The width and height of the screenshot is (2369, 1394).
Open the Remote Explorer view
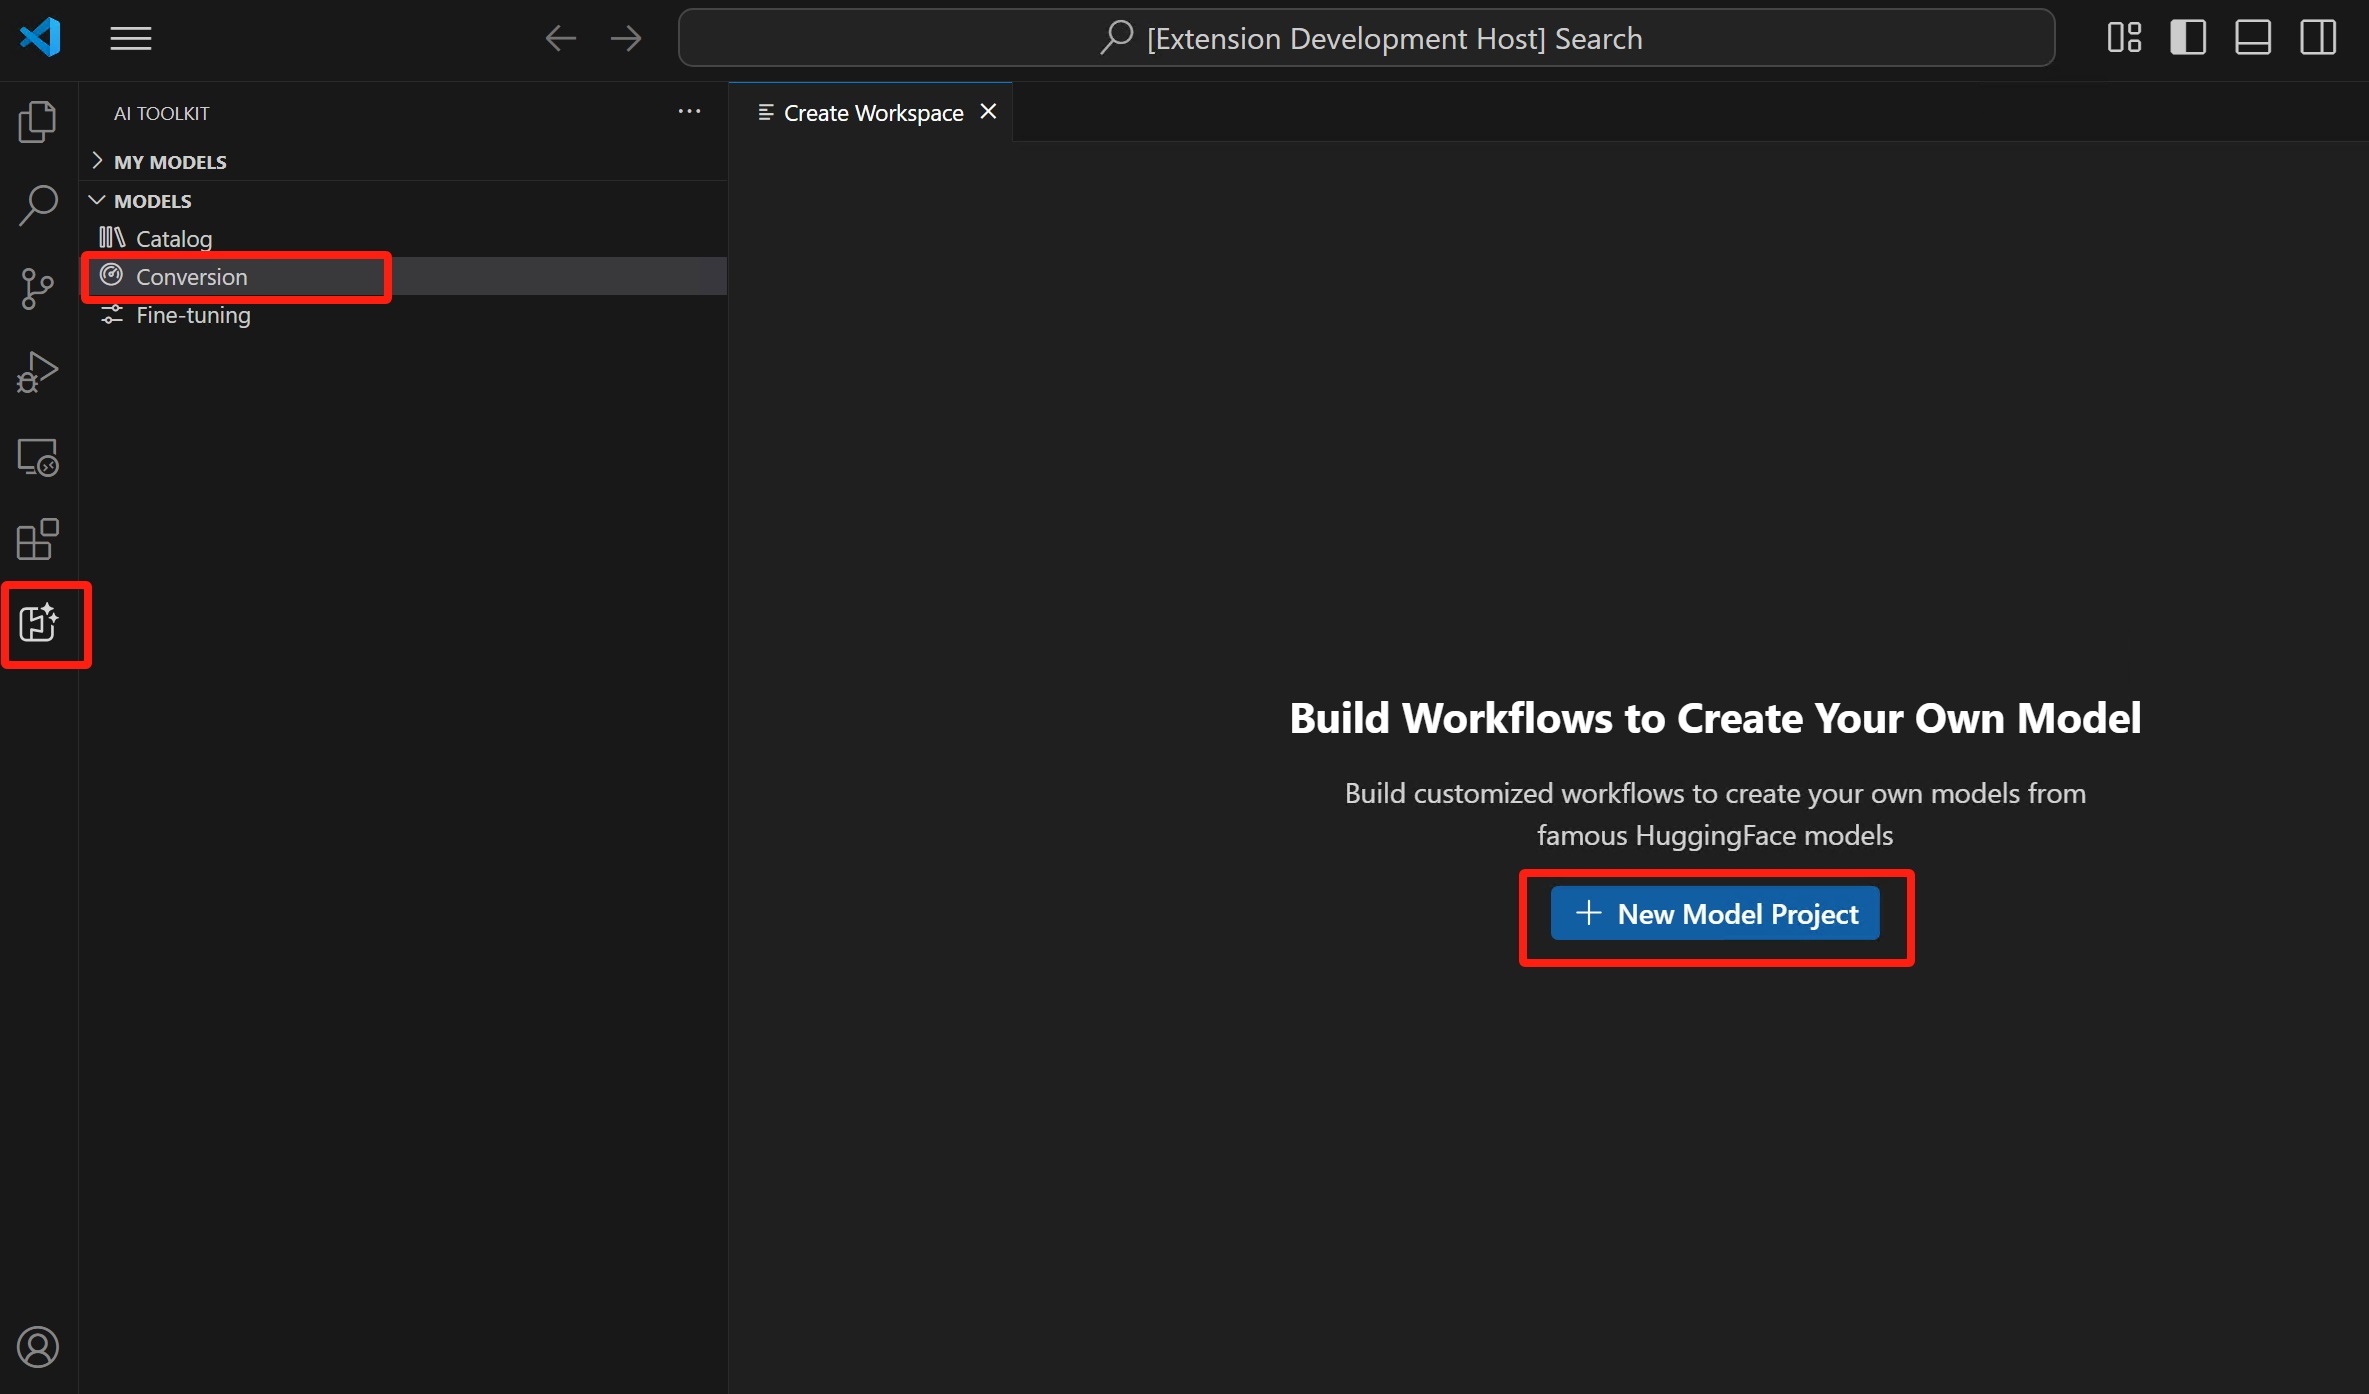(x=38, y=457)
